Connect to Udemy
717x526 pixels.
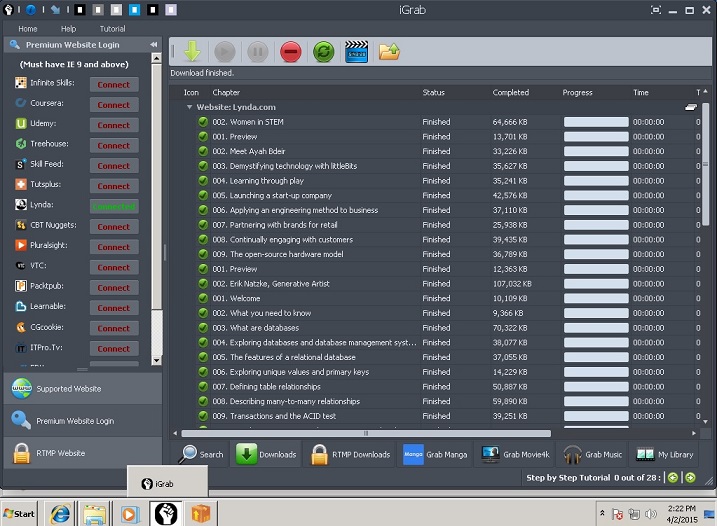click(x=114, y=125)
